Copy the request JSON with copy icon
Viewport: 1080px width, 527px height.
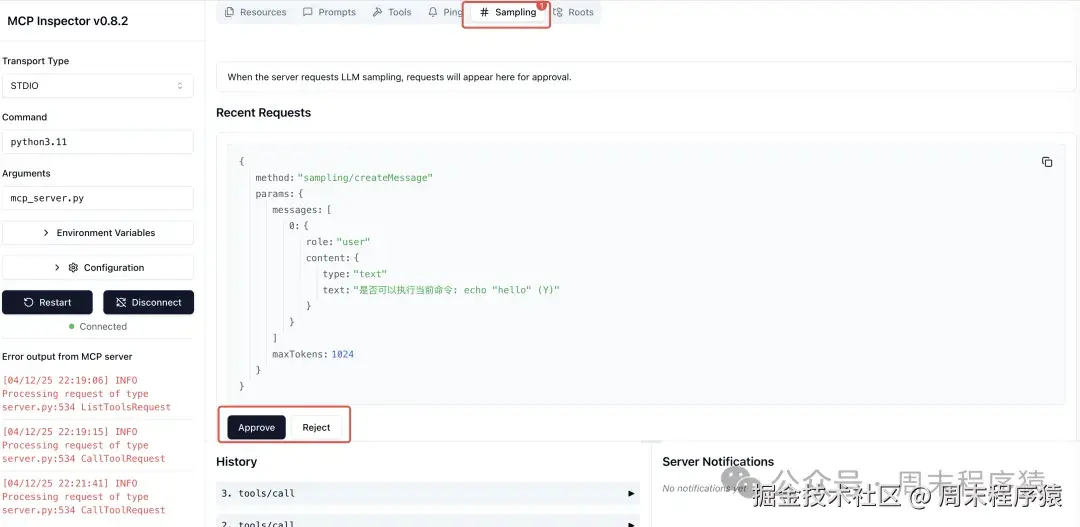(x=1047, y=162)
